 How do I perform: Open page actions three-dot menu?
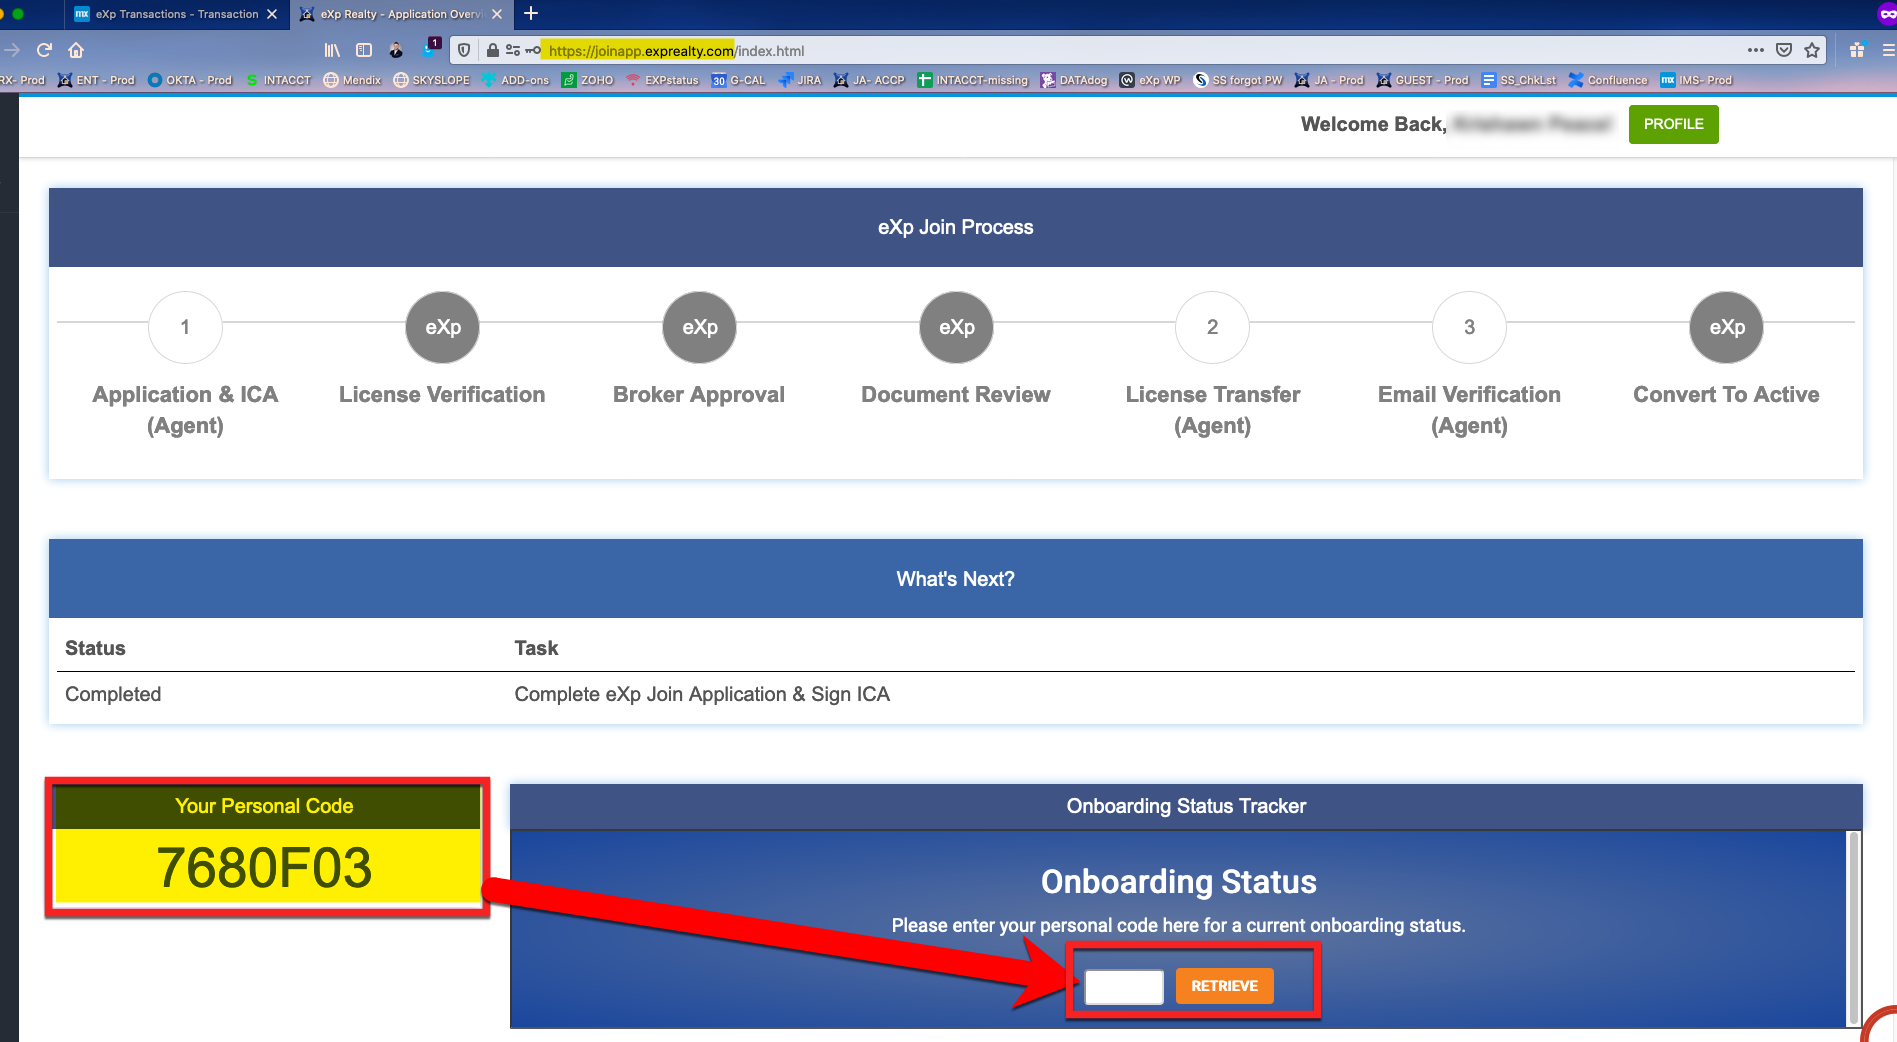tap(1756, 50)
